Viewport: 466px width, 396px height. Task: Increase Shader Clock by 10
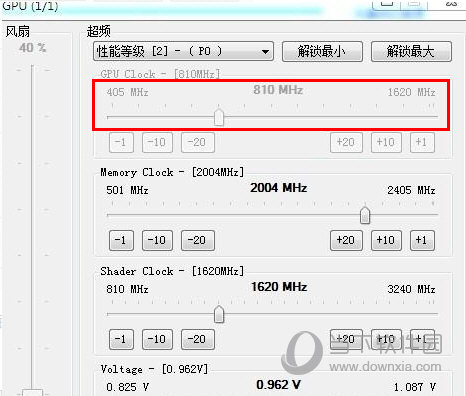[x=386, y=339]
